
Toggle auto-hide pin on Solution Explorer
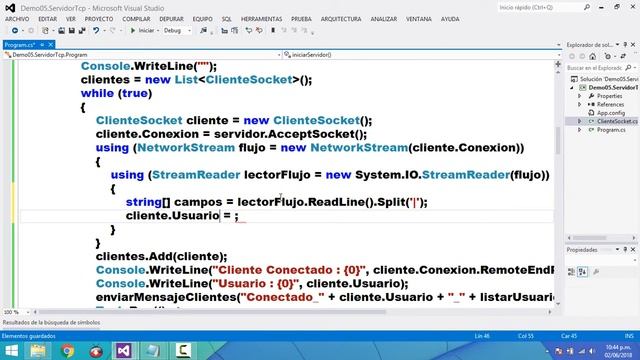pos(625,45)
